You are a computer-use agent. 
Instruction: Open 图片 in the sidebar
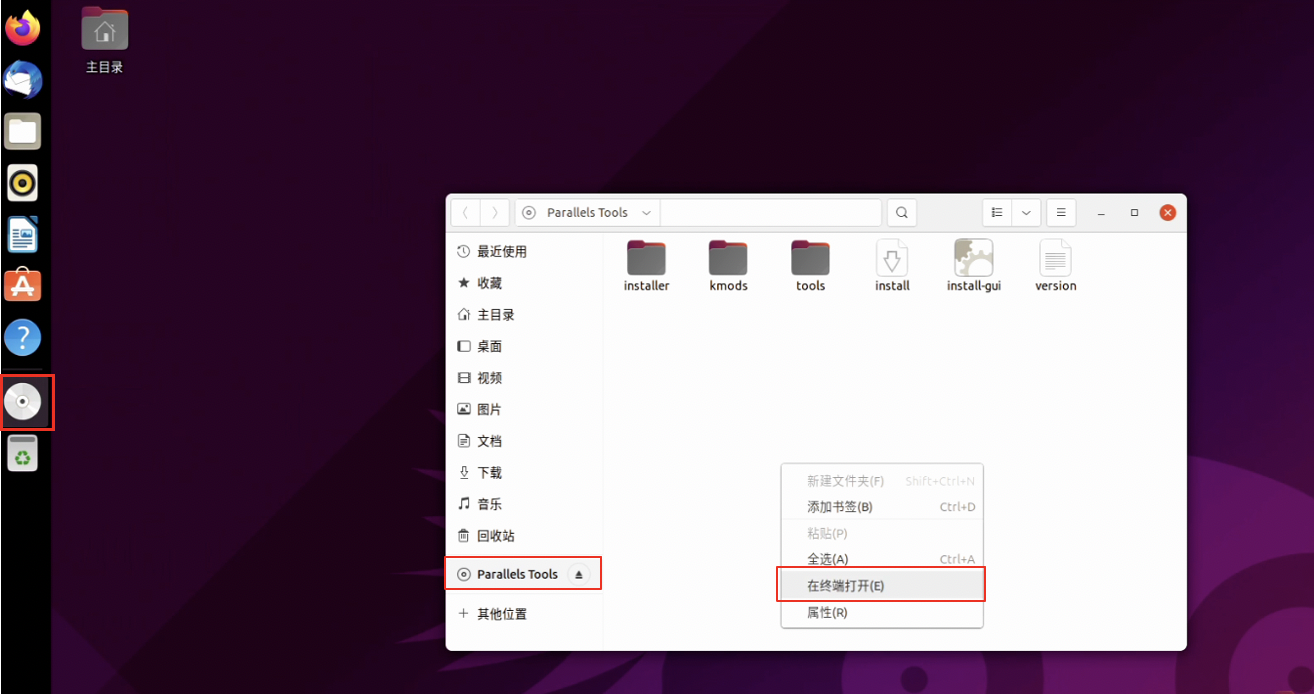pyautogui.click(x=524, y=409)
